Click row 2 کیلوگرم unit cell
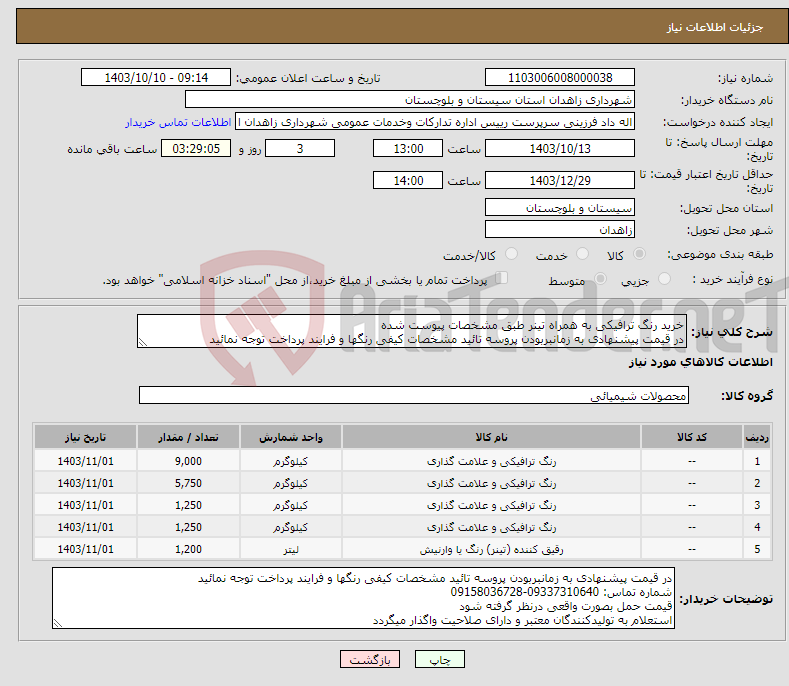Image resolution: width=789 pixels, height=686 pixels. click(x=290, y=483)
